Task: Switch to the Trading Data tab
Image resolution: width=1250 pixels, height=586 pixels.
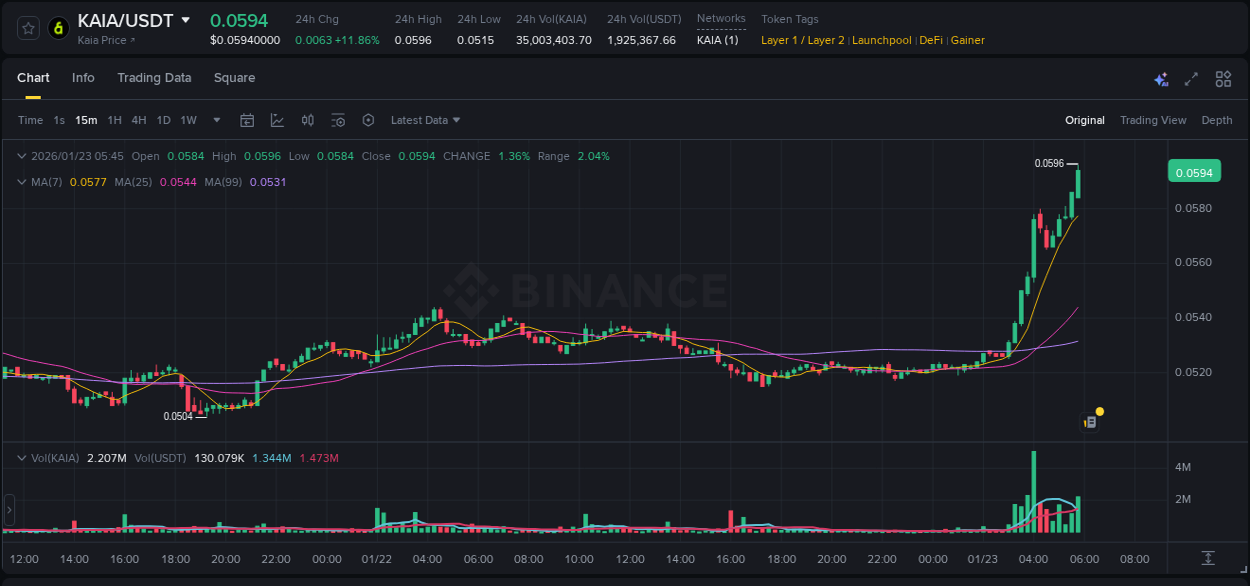Action: (154, 77)
